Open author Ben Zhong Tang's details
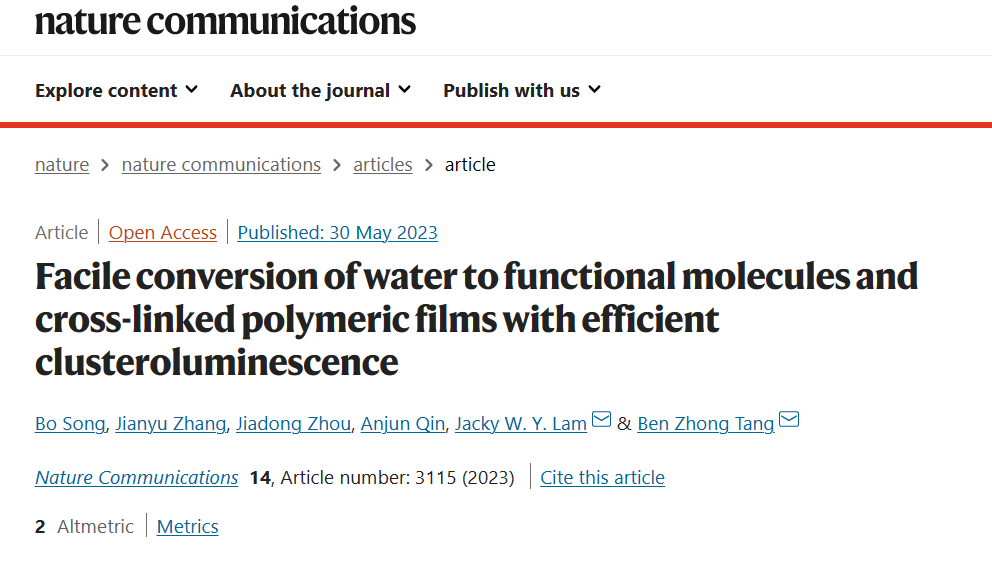 [x=705, y=423]
